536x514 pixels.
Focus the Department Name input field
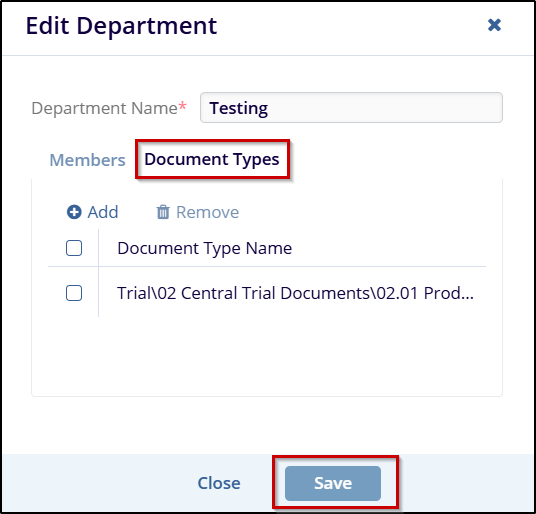(351, 107)
